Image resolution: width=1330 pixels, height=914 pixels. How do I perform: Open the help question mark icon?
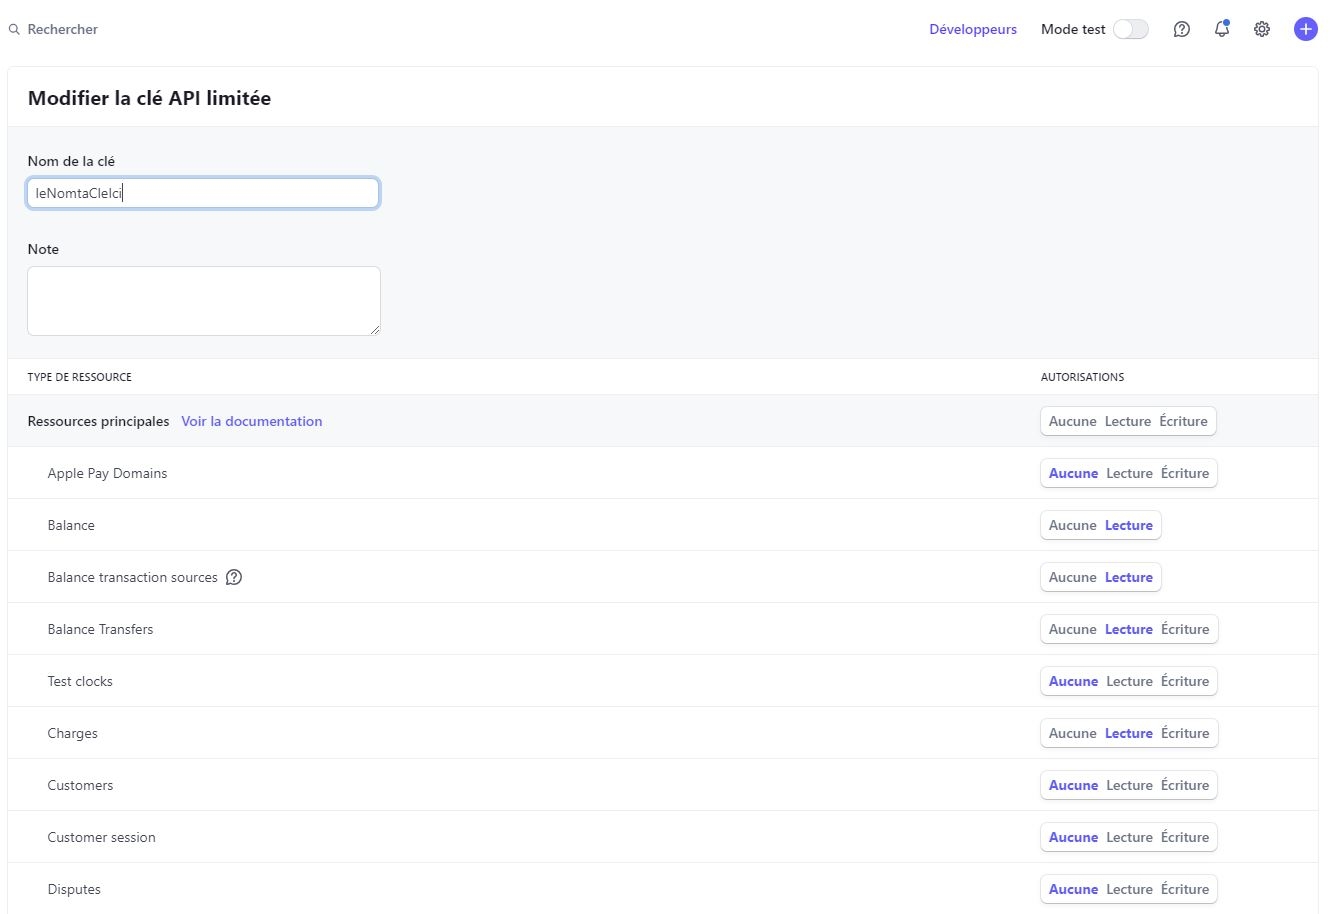point(1181,29)
